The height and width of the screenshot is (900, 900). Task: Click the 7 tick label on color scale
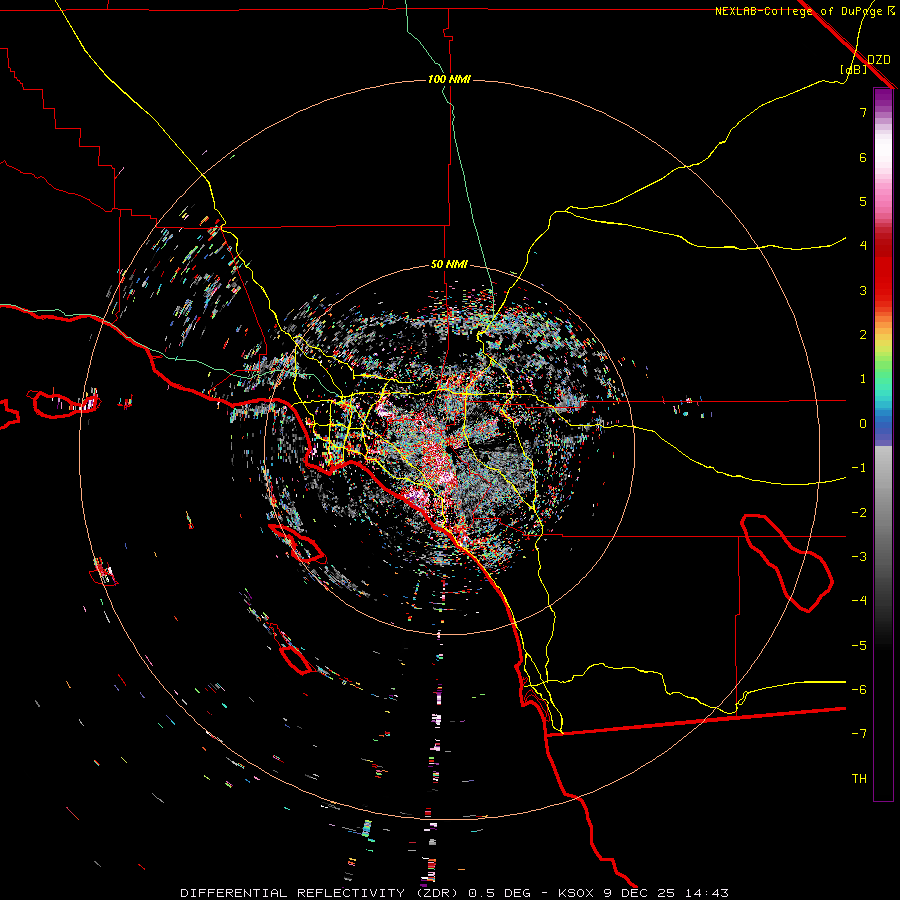[x=863, y=112]
